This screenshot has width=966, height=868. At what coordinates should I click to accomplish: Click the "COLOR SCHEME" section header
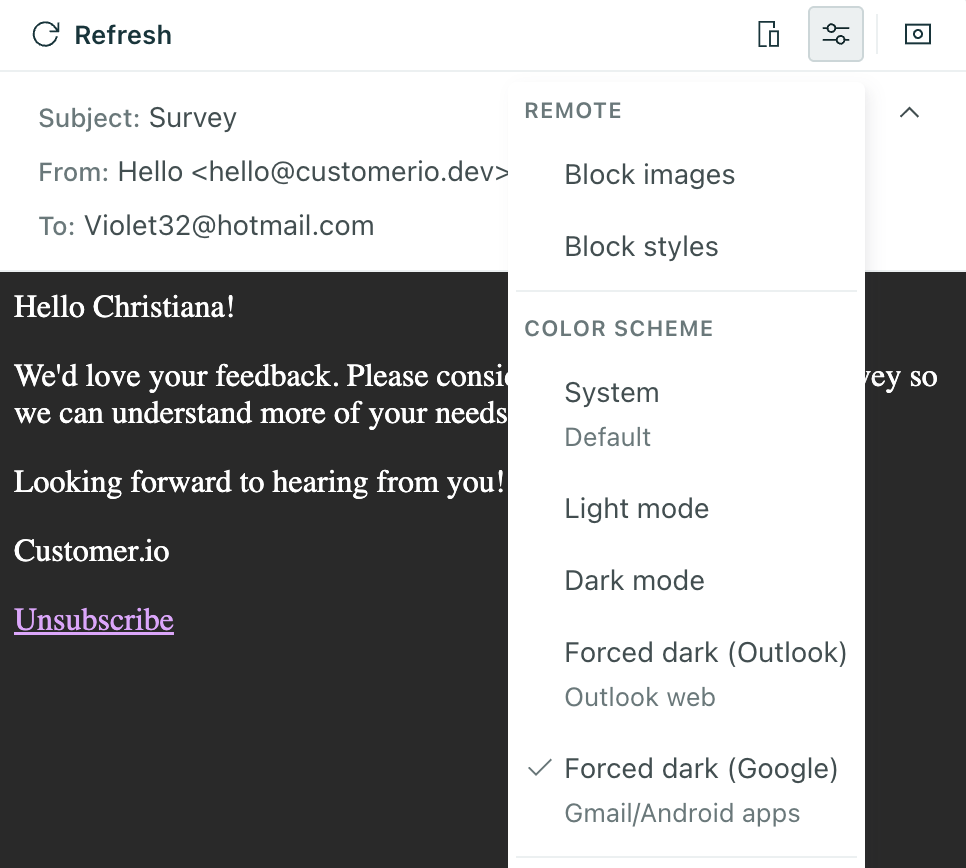[x=618, y=328]
